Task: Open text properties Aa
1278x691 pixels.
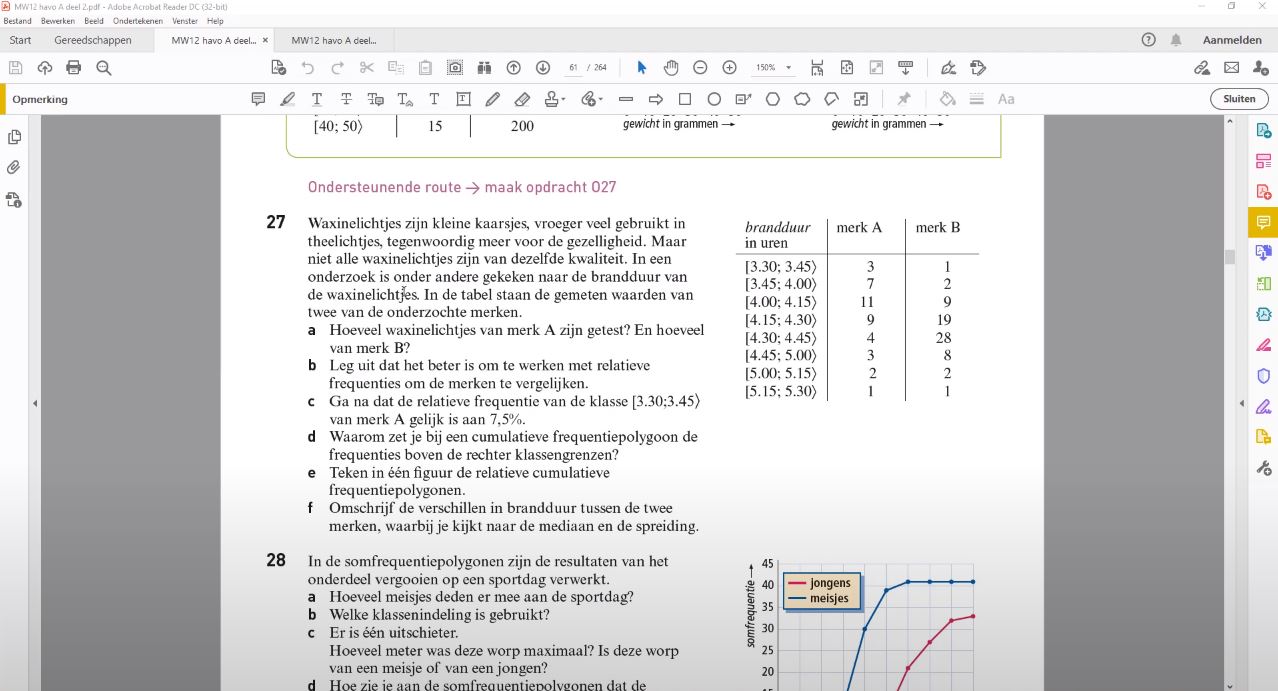Action: click(1006, 99)
